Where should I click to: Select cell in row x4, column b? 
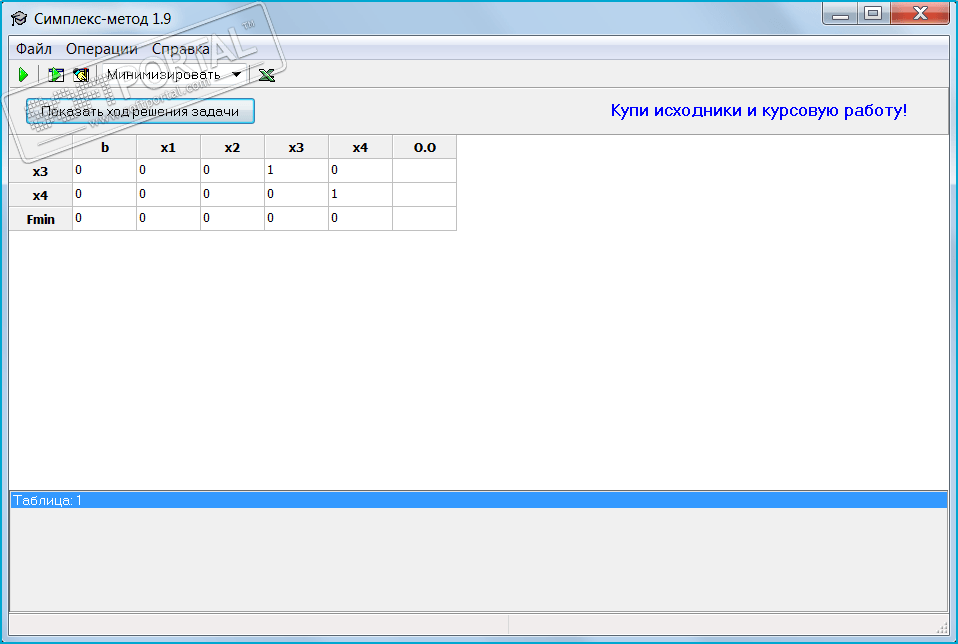click(x=104, y=195)
